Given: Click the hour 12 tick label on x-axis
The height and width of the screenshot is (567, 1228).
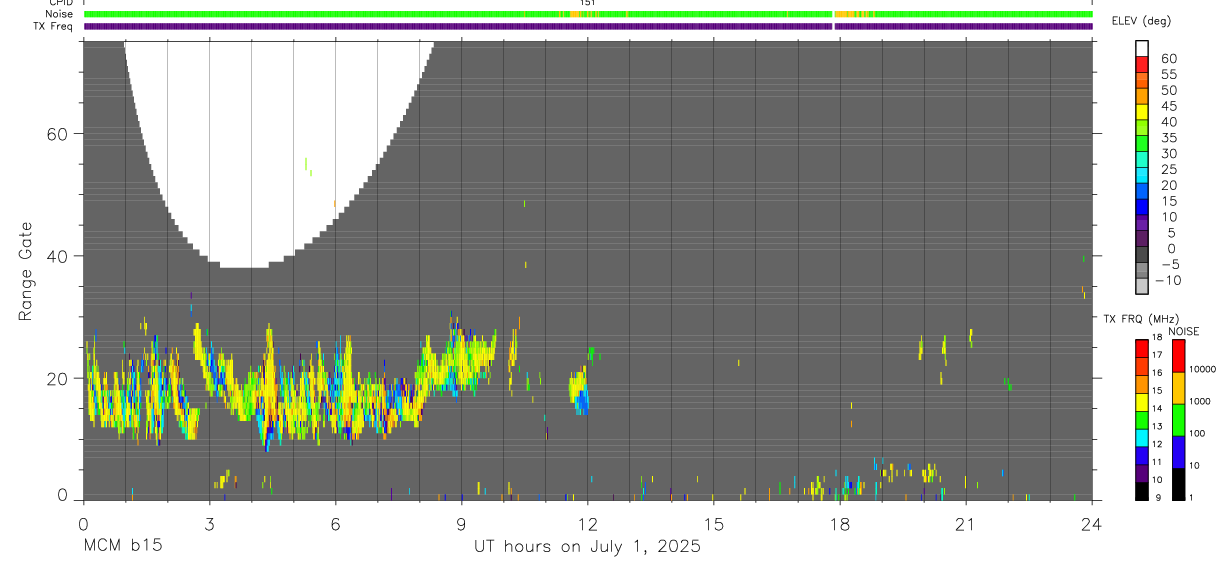Looking at the screenshot, I should click(x=588, y=523).
